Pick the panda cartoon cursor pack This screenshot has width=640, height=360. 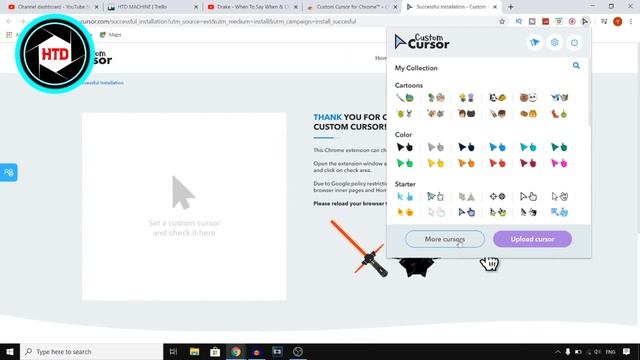(x=497, y=98)
